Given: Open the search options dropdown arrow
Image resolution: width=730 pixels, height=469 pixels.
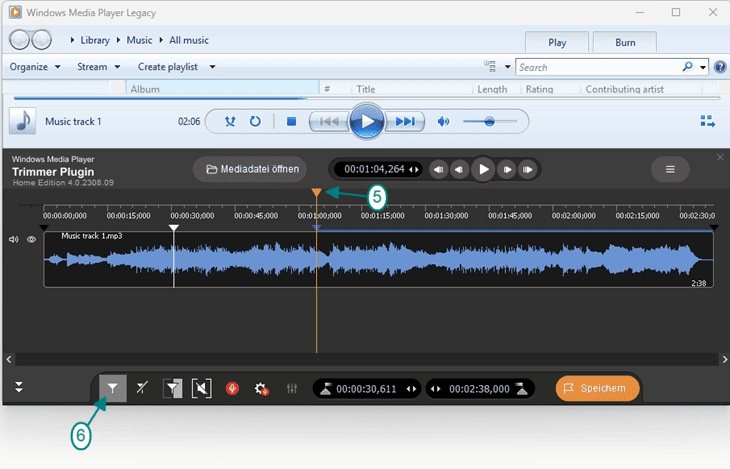Looking at the screenshot, I should pyautogui.click(x=703, y=68).
